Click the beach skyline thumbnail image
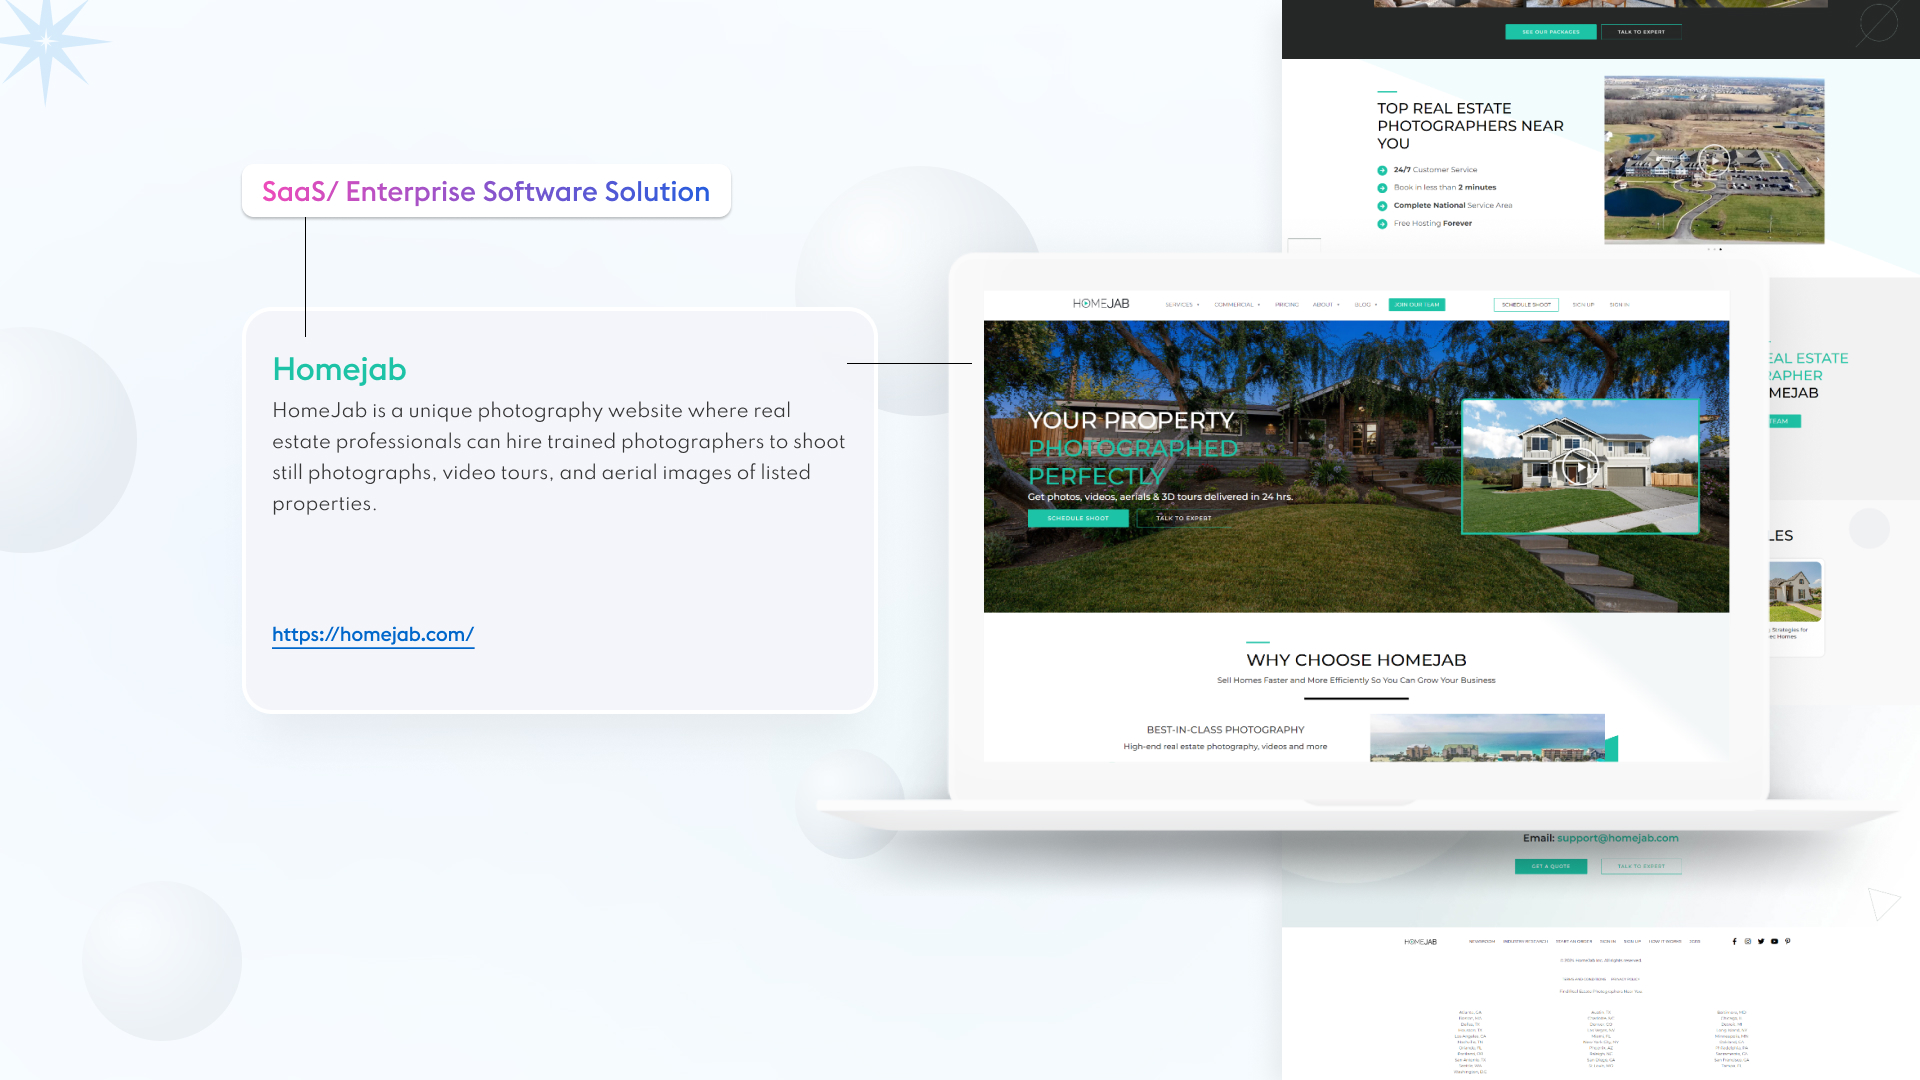Screen dimensions: 1920x1080 pyautogui.click(x=1487, y=738)
